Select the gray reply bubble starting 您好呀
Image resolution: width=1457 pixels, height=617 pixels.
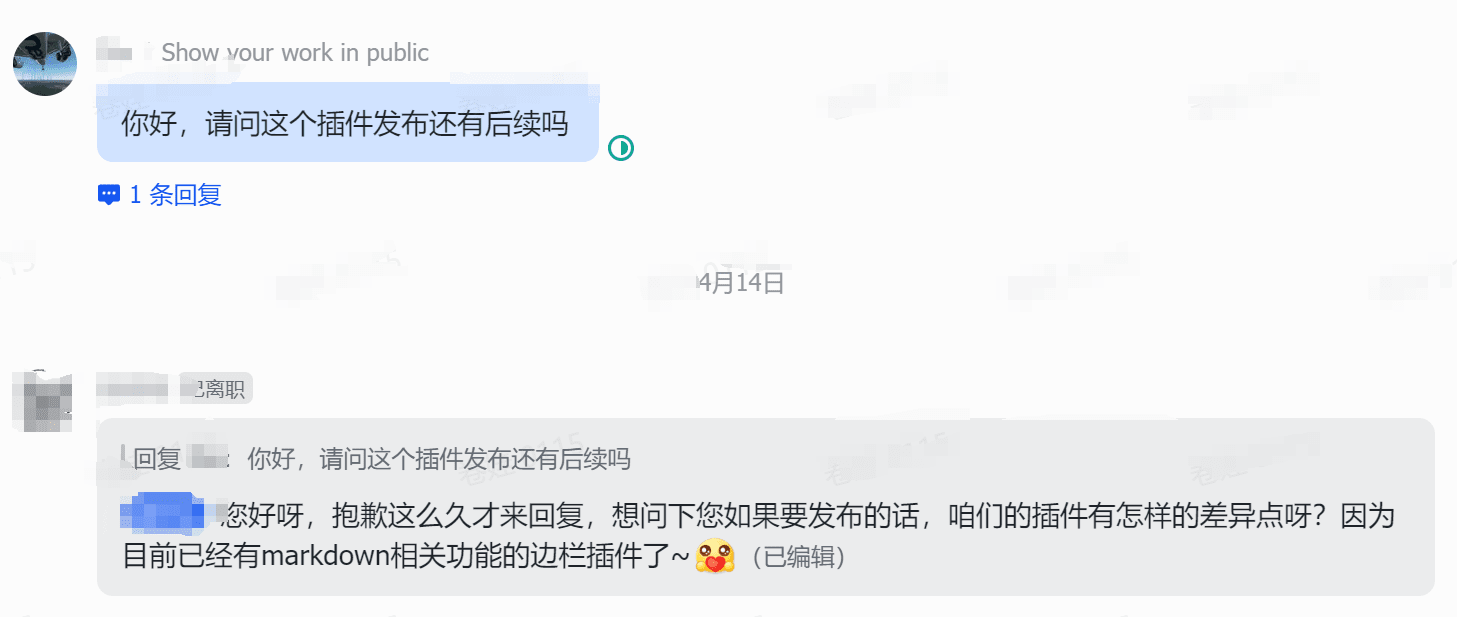[766, 507]
